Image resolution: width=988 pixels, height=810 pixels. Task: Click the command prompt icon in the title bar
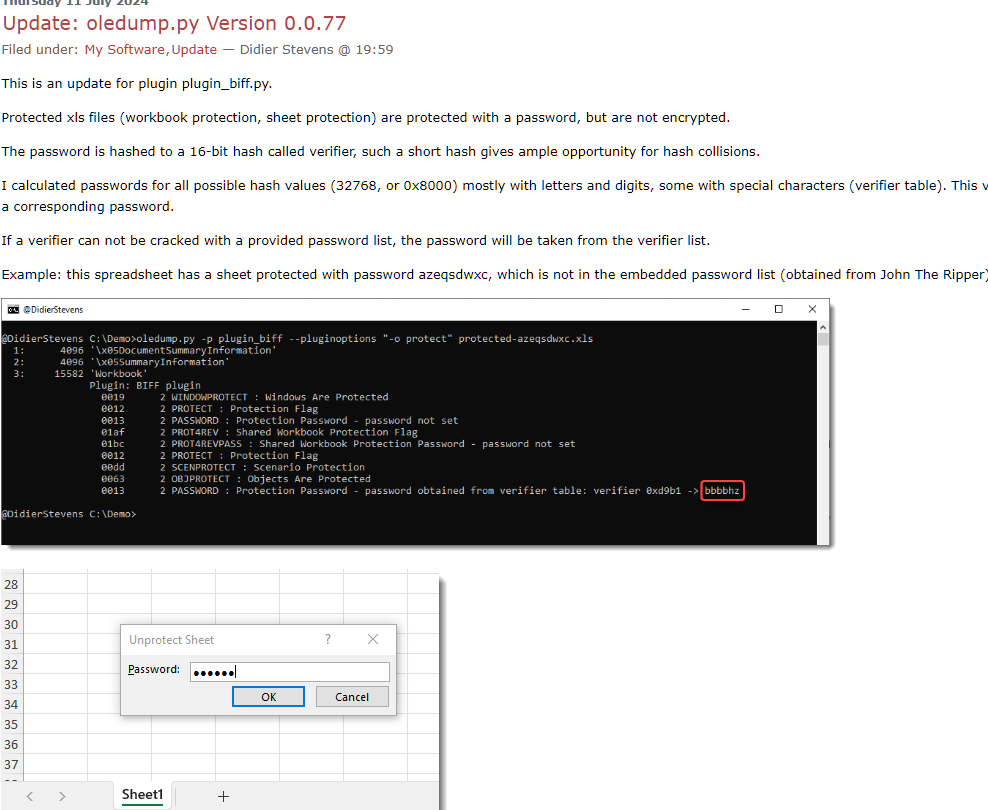13,310
